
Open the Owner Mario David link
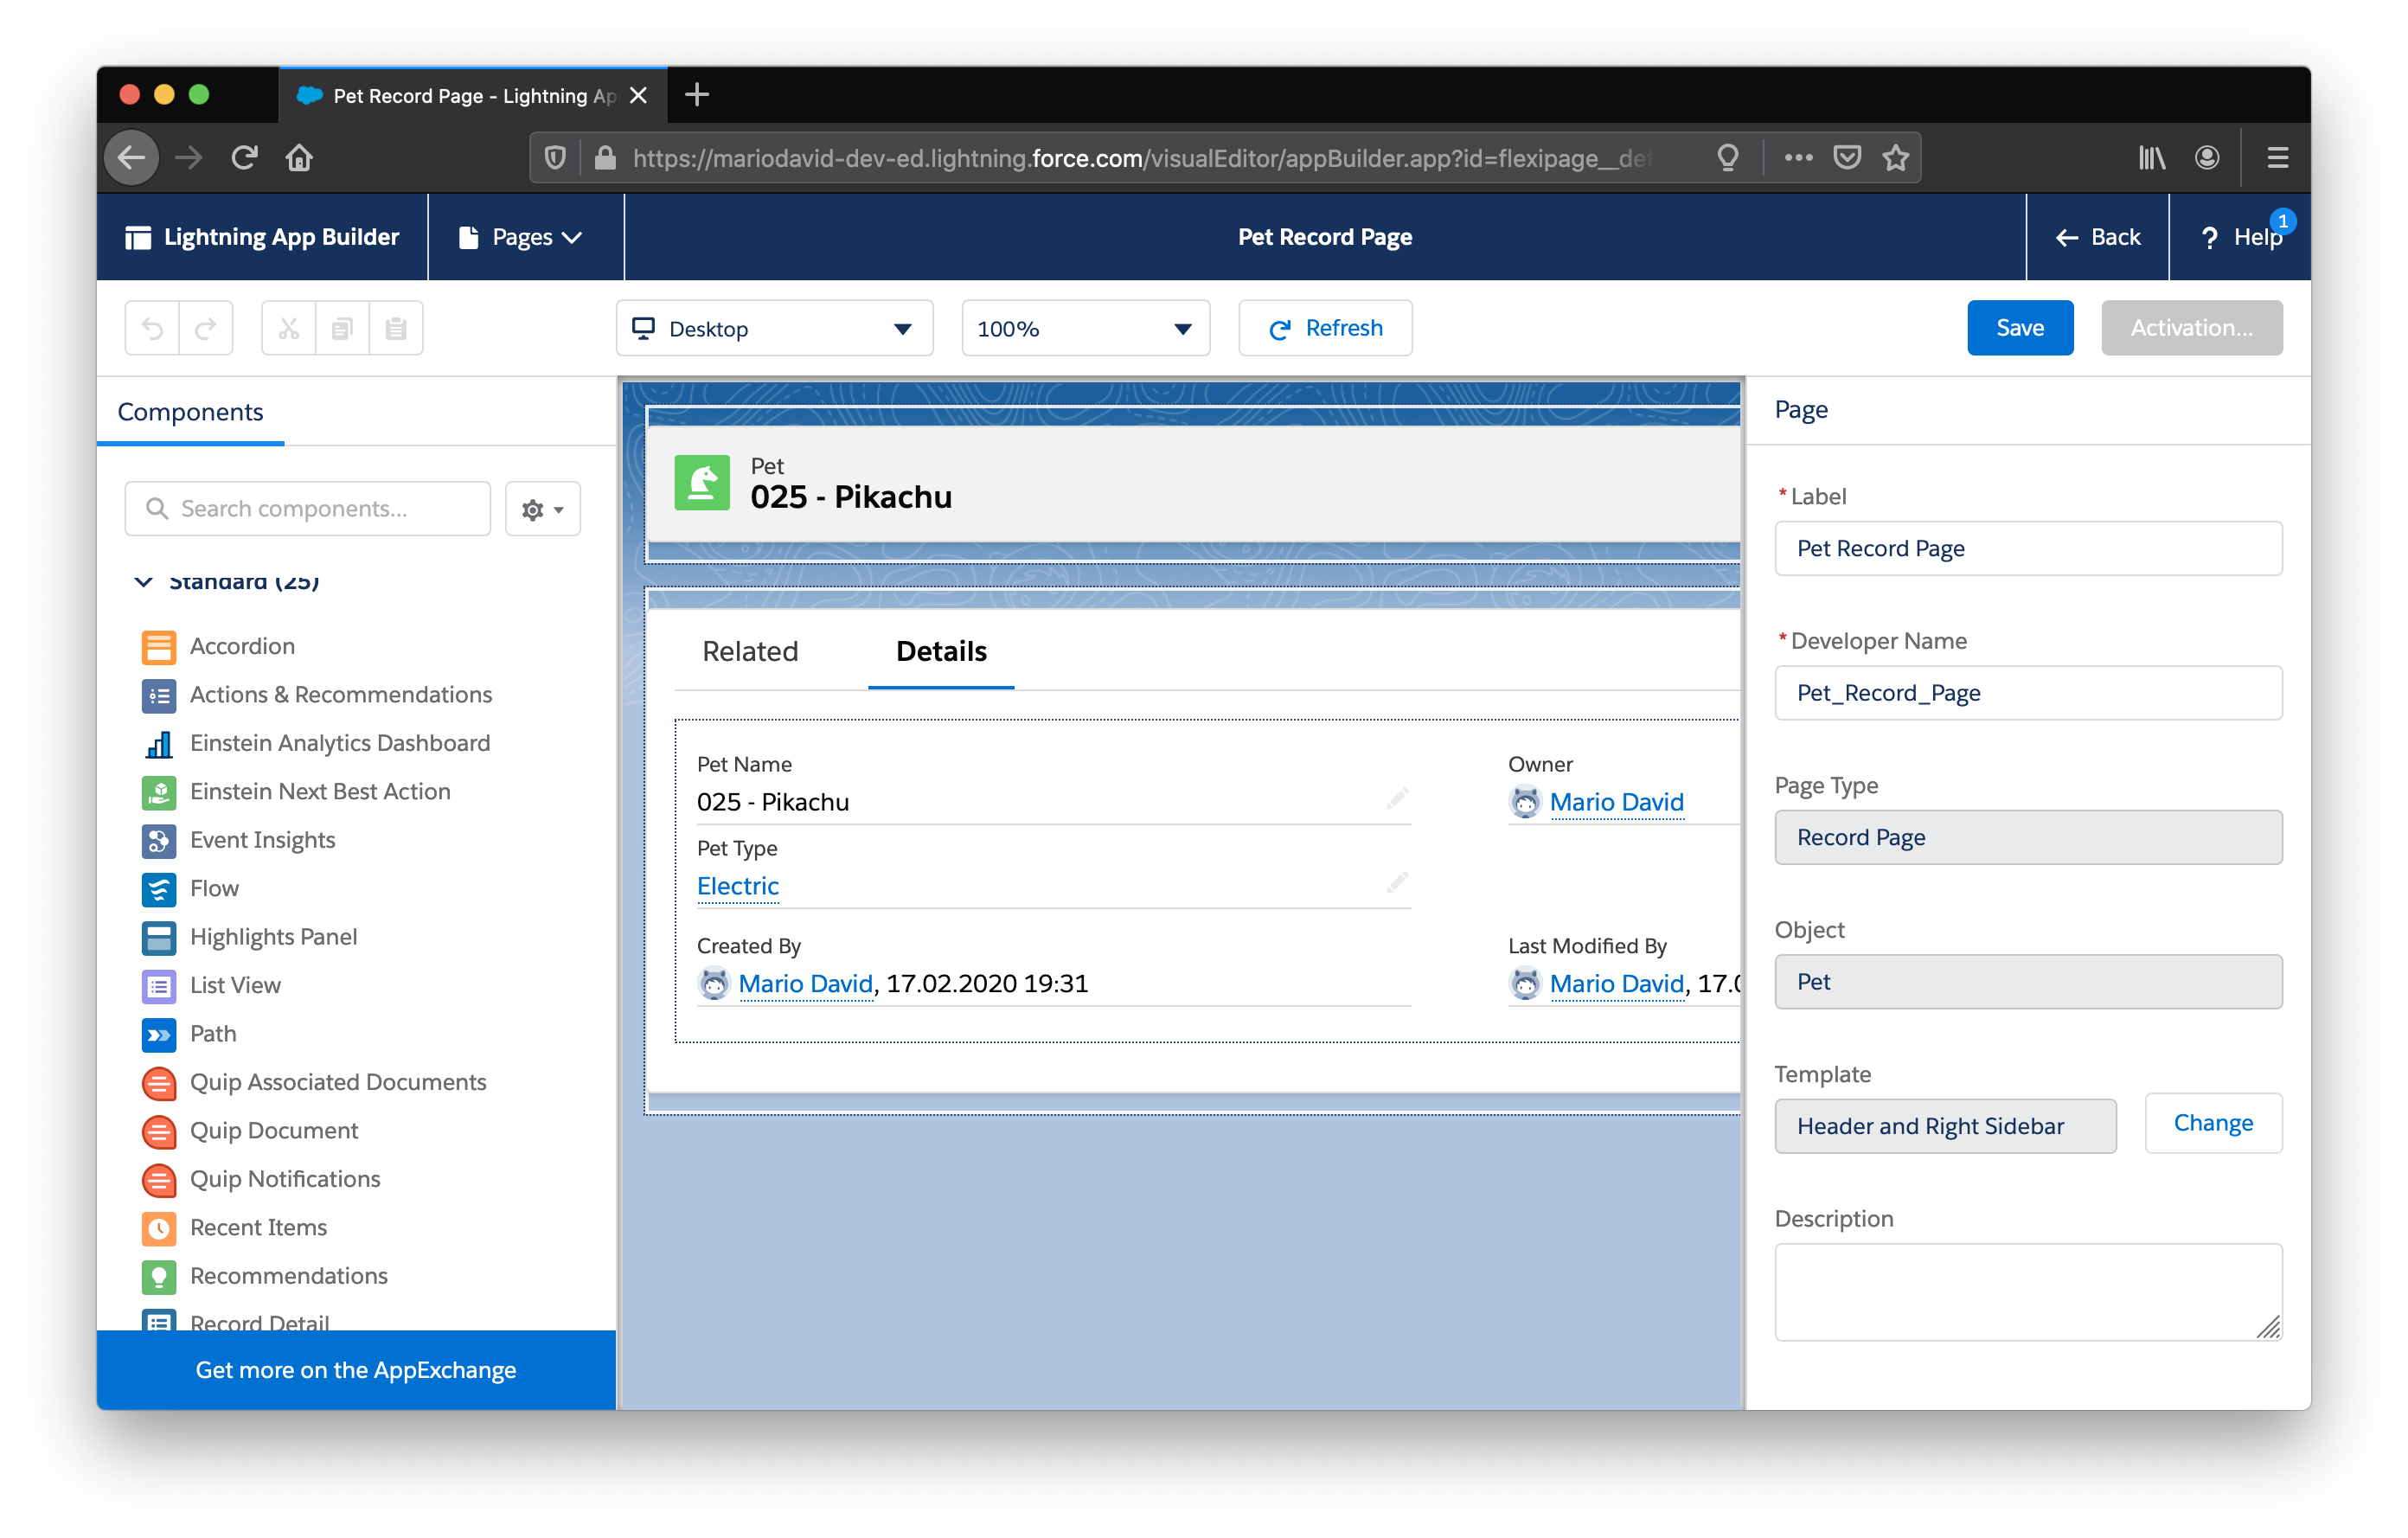click(1616, 802)
